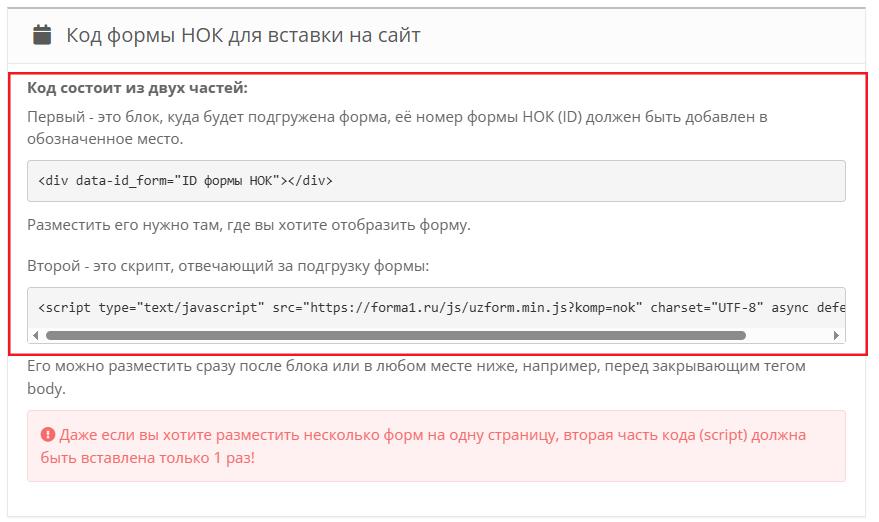Click the "Код формы НОК для вставки" title
This screenshot has height=522, width=879.
pos(243,35)
